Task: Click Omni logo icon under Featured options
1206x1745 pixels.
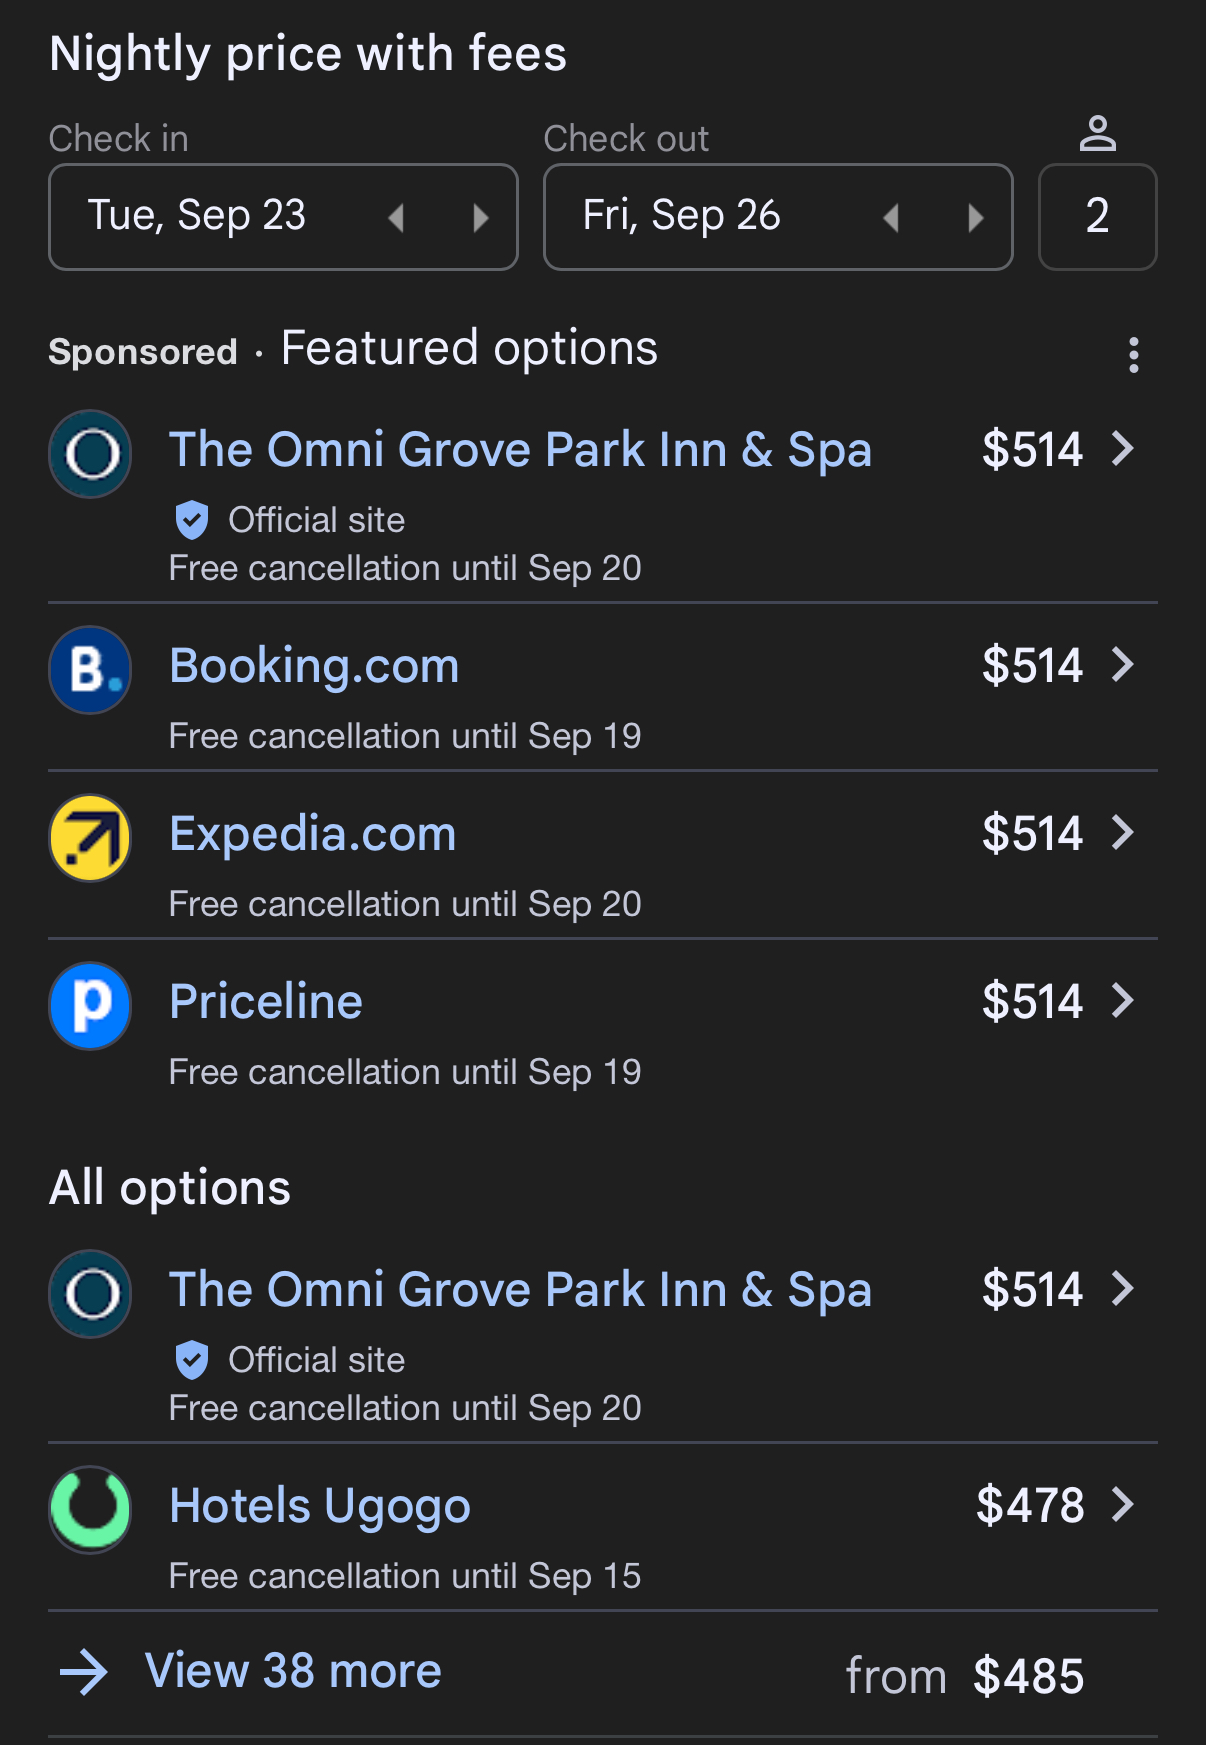Action: click(90, 454)
